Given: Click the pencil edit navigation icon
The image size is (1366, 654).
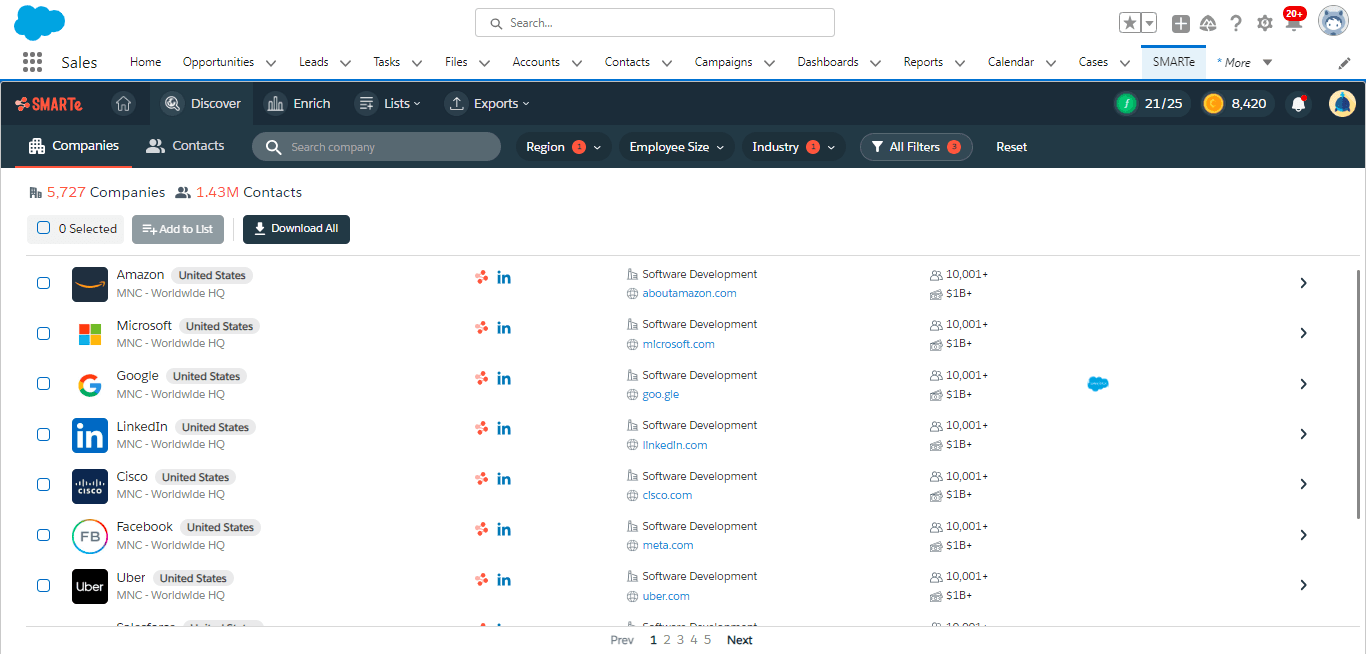Looking at the screenshot, I should point(1344,63).
